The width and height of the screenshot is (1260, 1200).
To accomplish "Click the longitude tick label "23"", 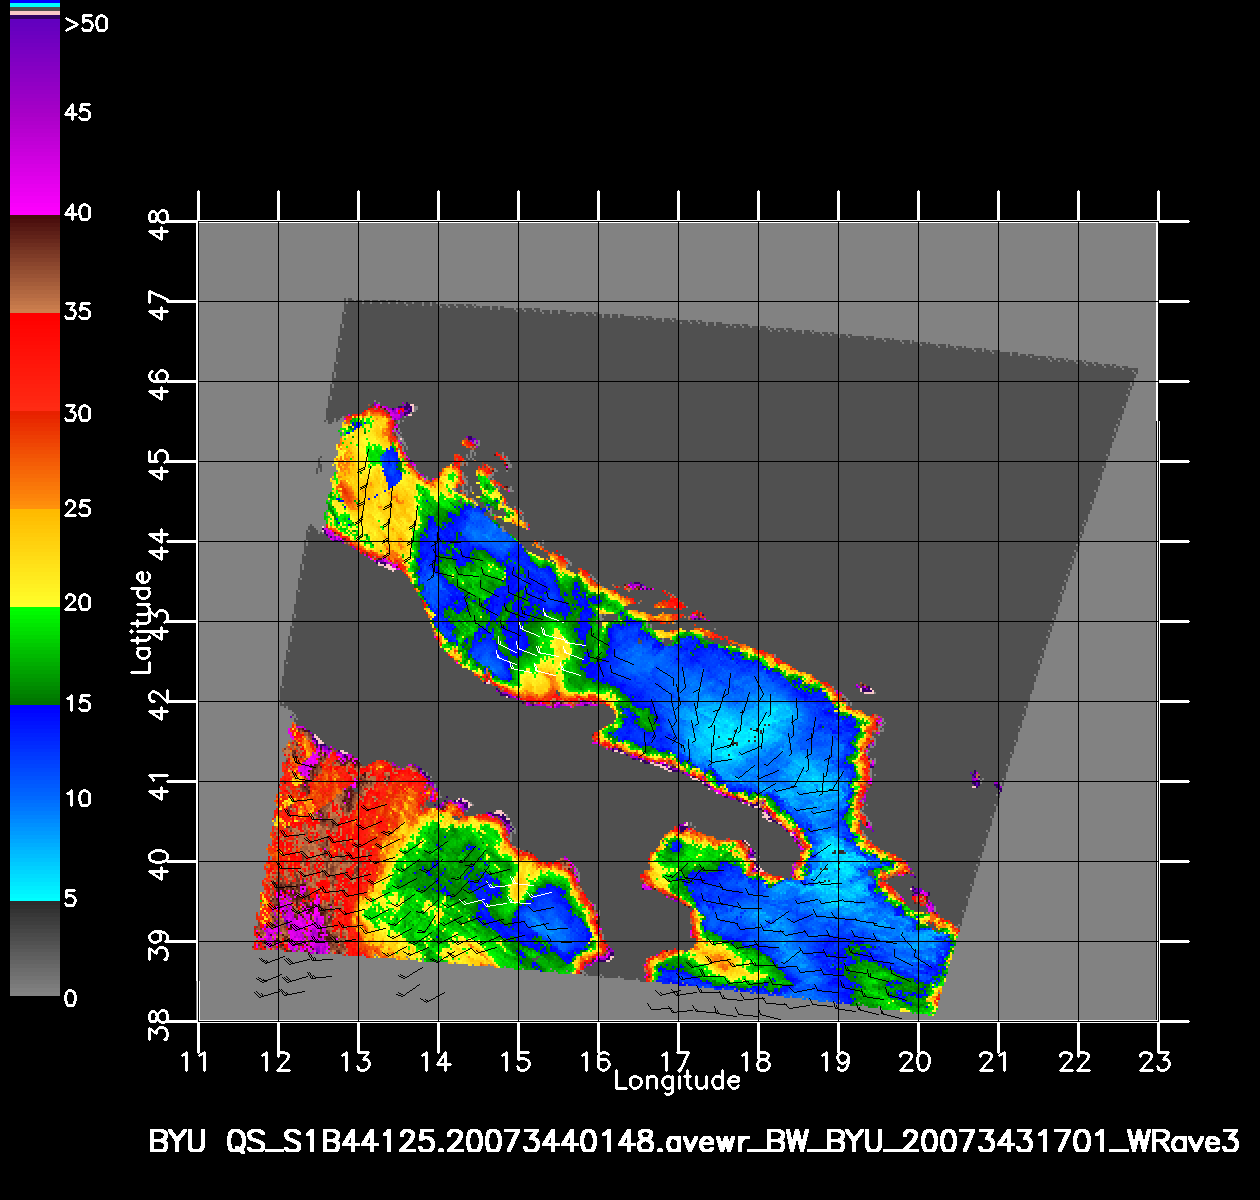I will [x=1156, y=1061].
